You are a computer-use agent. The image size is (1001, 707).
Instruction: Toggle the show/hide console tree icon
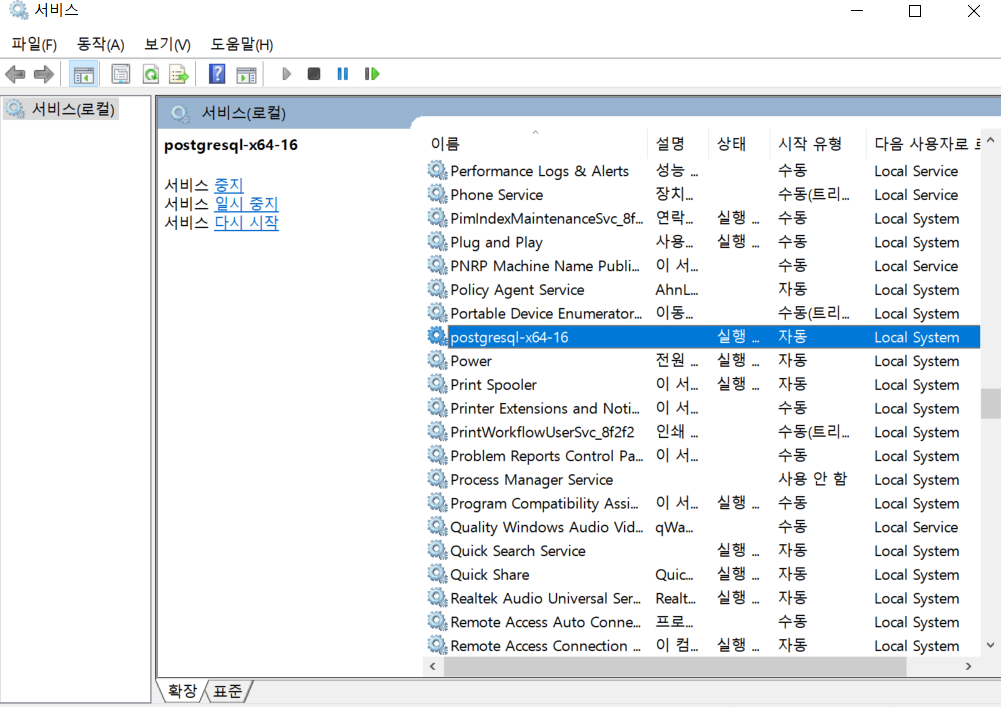[84, 75]
